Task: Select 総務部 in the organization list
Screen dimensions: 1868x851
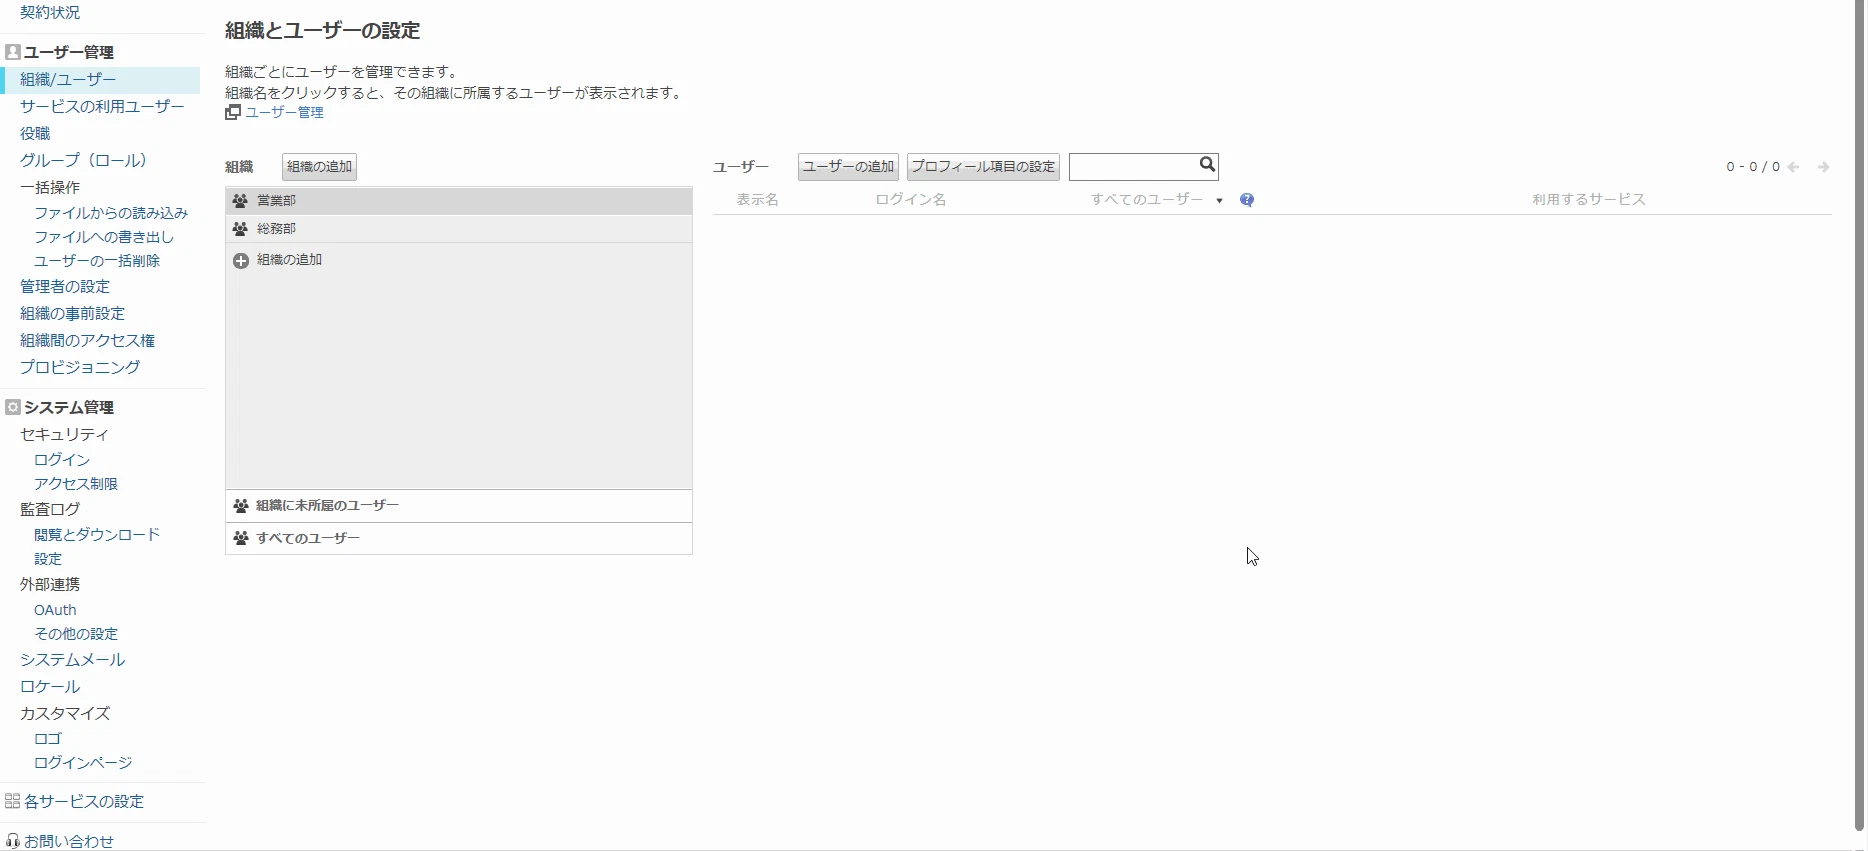Action: 459,229
